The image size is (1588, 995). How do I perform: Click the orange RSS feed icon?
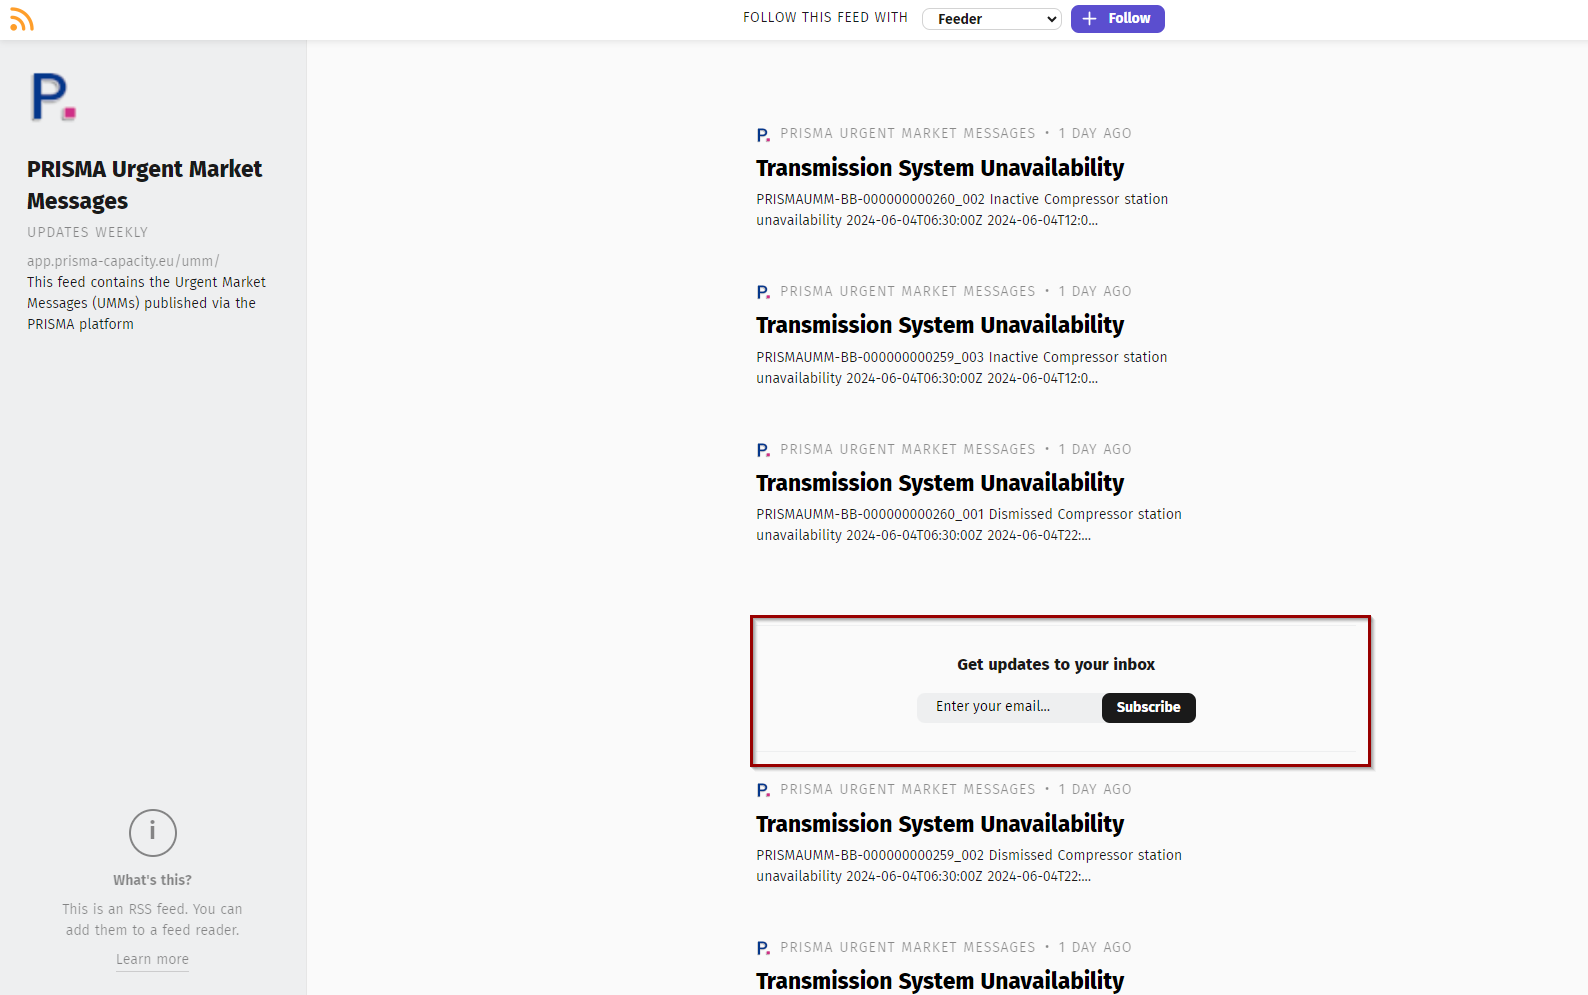point(21,19)
